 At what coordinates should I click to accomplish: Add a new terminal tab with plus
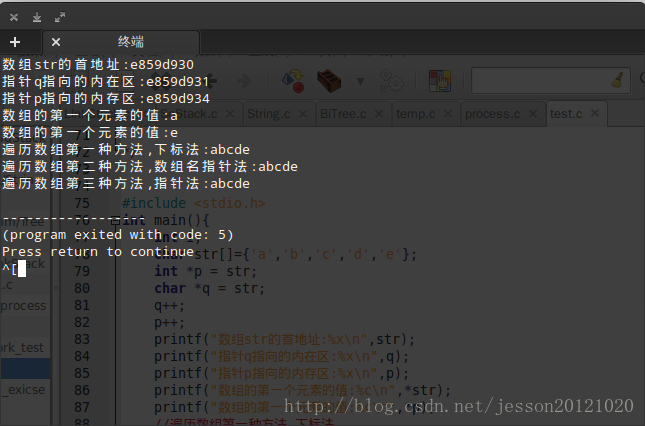point(15,42)
